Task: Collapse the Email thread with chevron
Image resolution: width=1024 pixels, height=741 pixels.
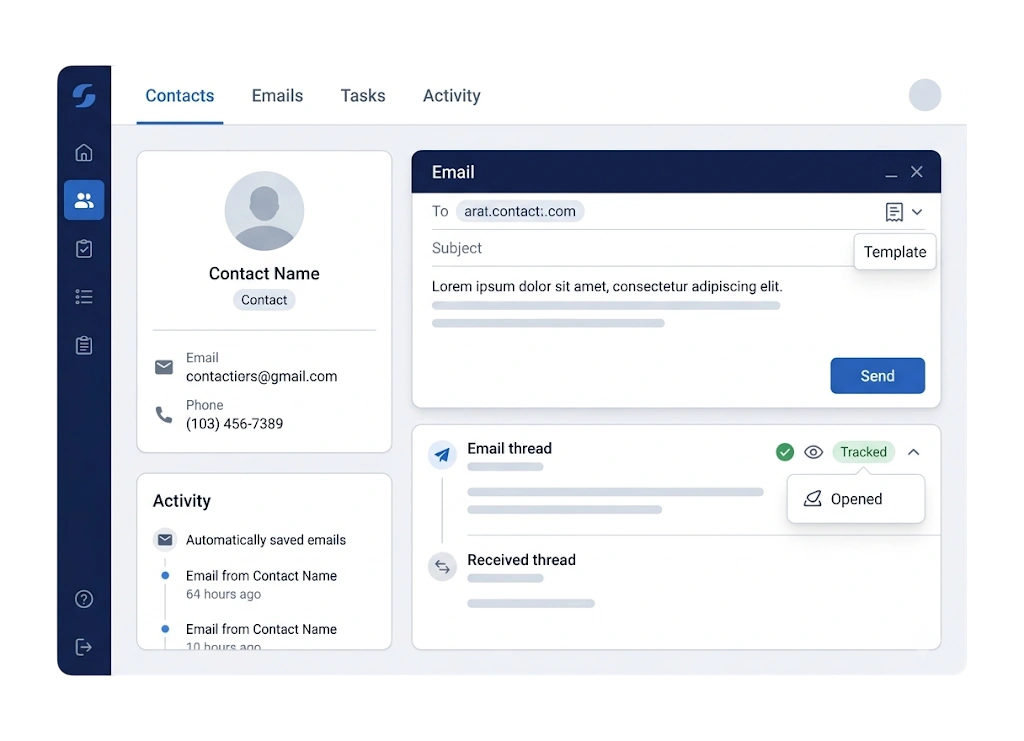Action: tap(914, 452)
